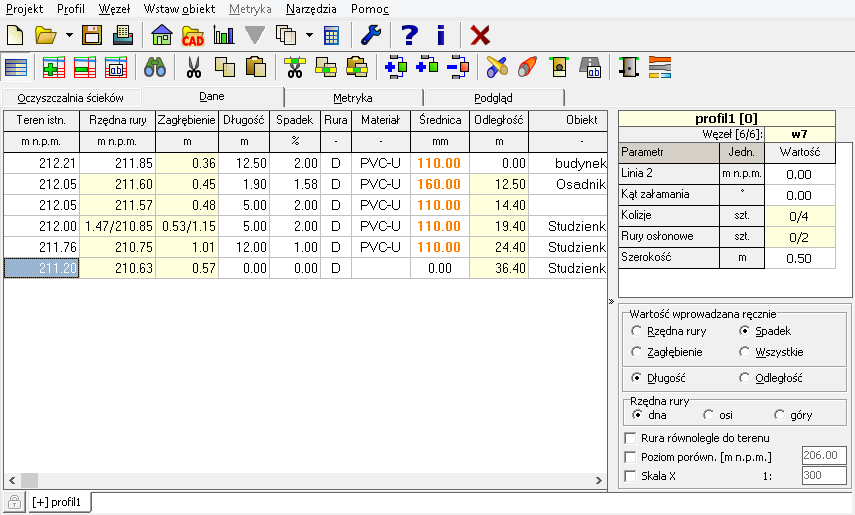855x515 pixels.
Task: Paste with the plain clipboard icon
Action: coord(256,67)
